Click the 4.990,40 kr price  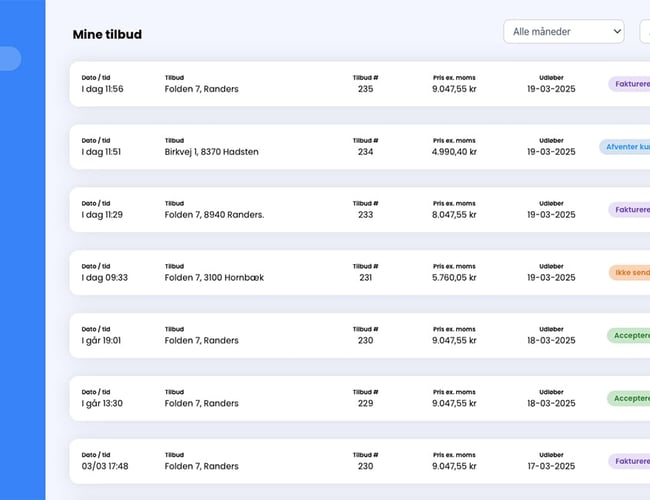coord(454,152)
